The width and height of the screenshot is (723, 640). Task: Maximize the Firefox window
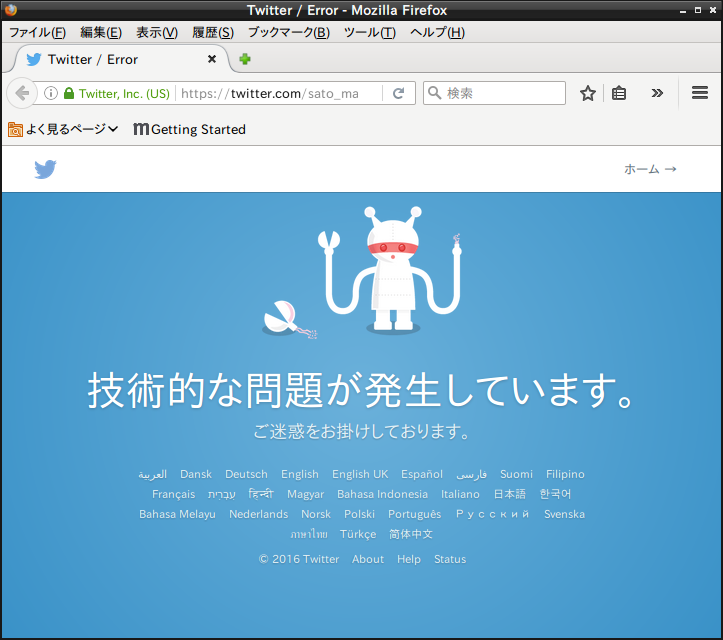click(x=698, y=10)
